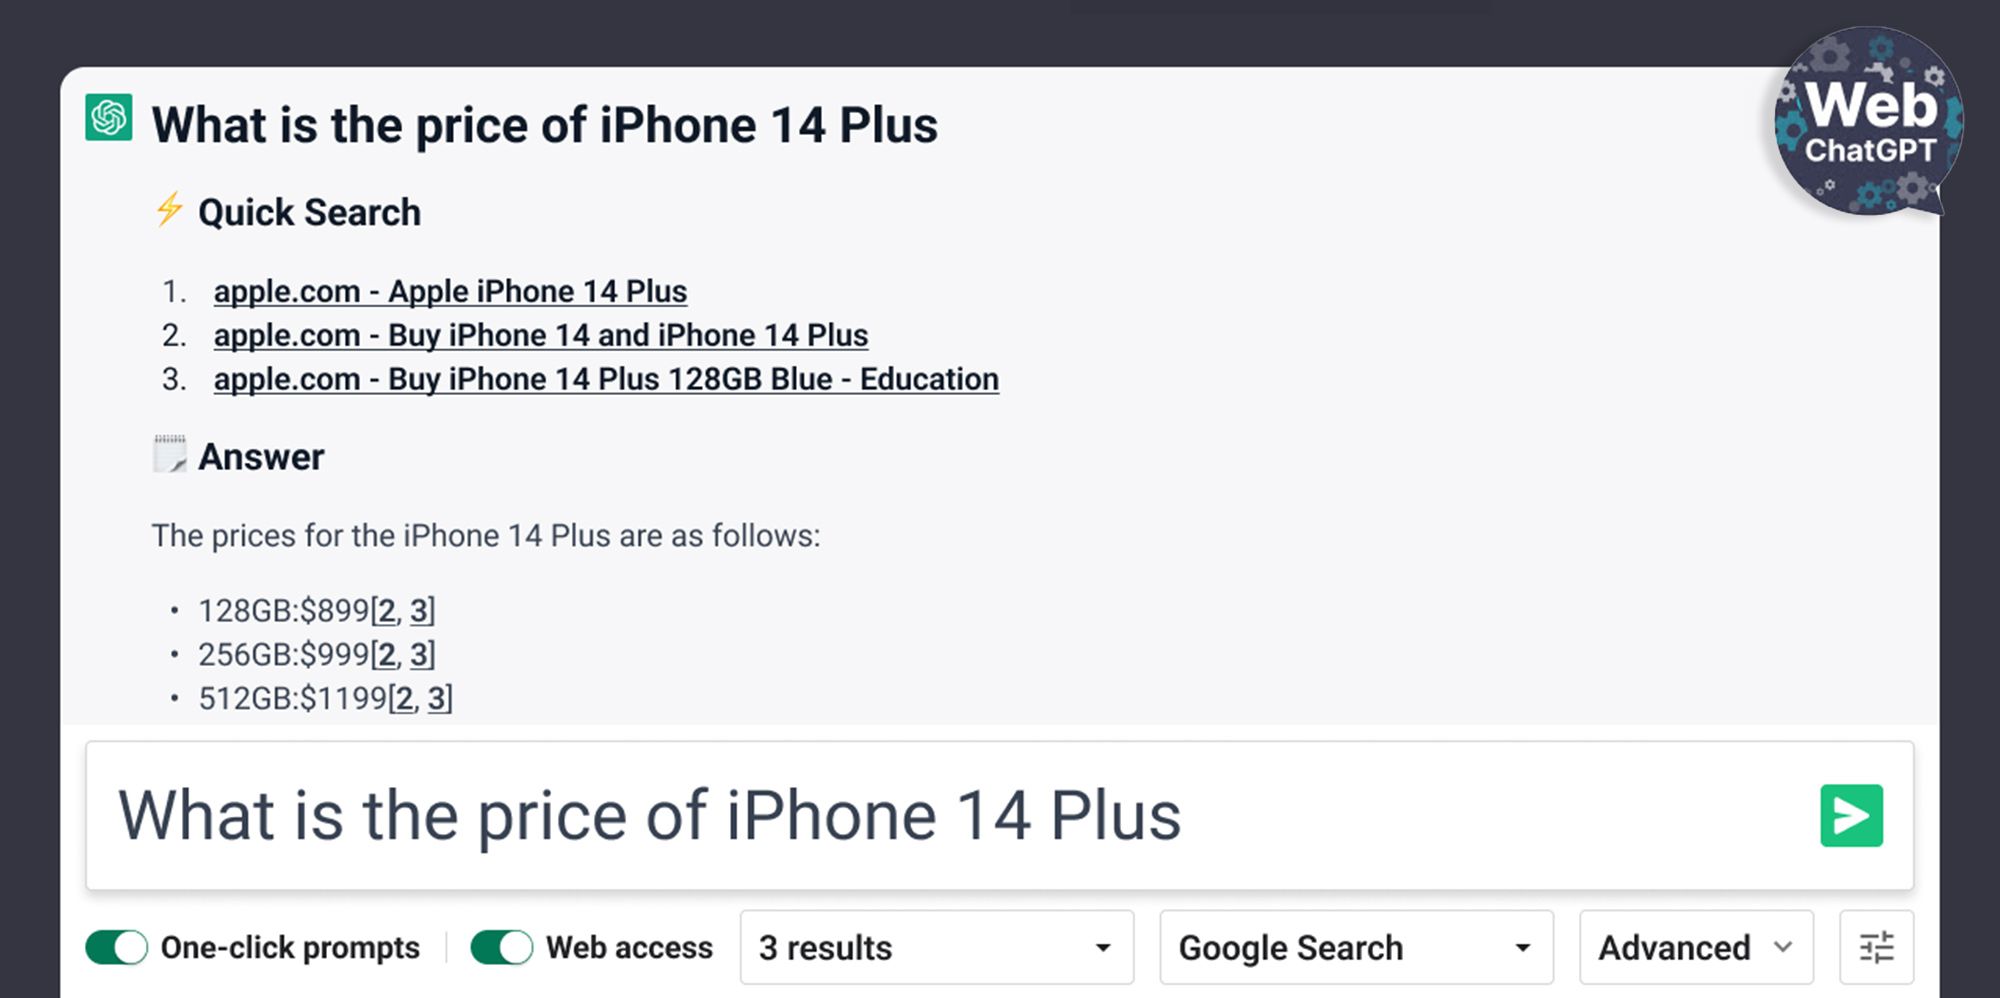2000x998 pixels.
Task: Open the Apple iPhone 14 Plus link
Action: 450,291
